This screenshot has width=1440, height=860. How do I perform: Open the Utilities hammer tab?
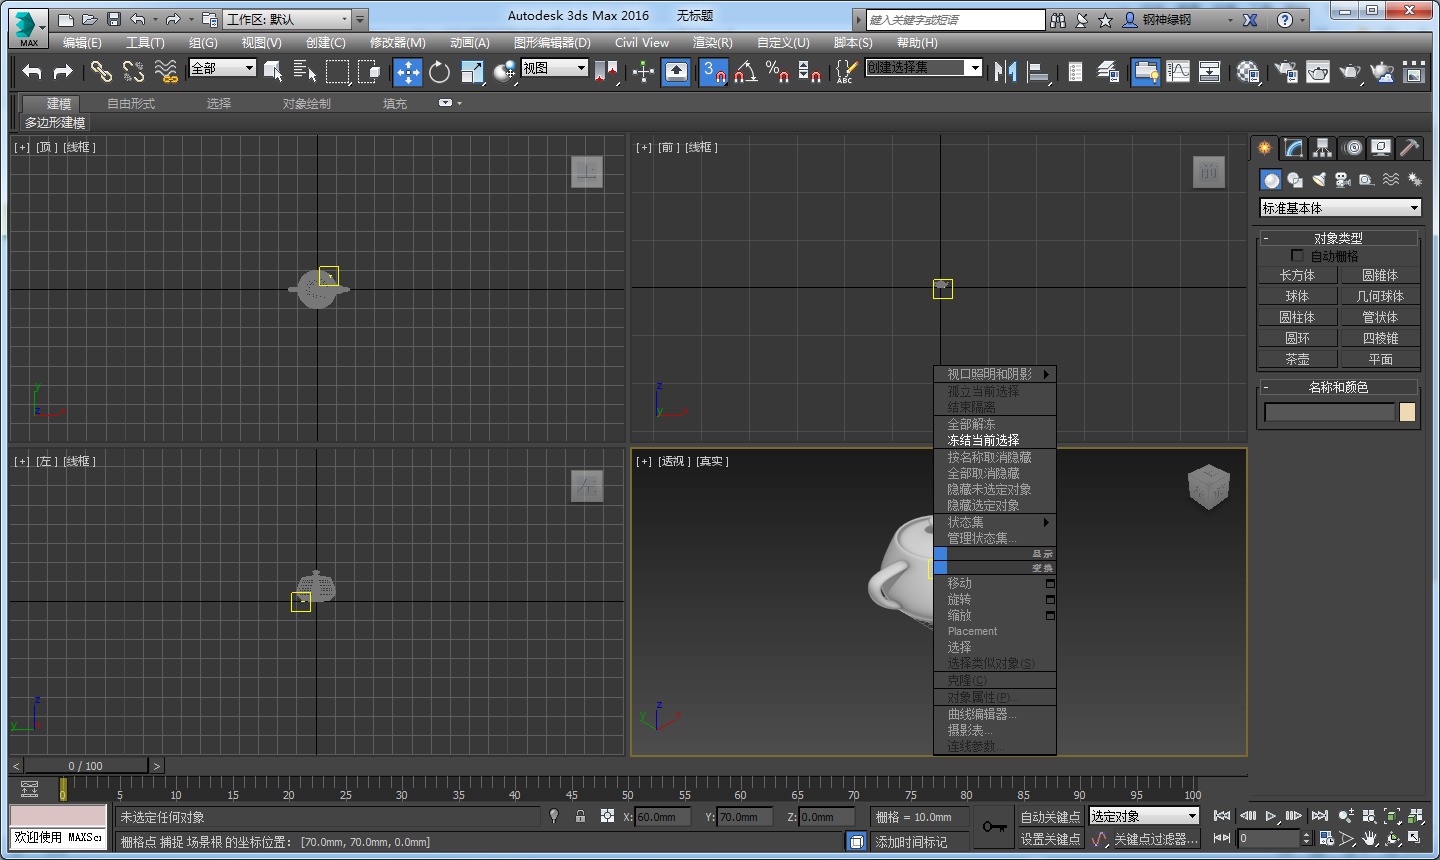click(x=1409, y=148)
